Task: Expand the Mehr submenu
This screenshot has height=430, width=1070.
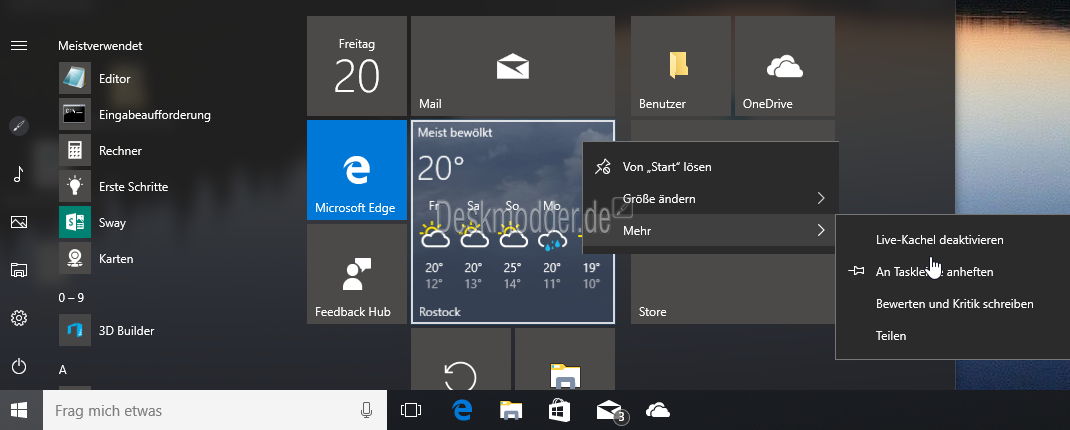Action: [710, 231]
